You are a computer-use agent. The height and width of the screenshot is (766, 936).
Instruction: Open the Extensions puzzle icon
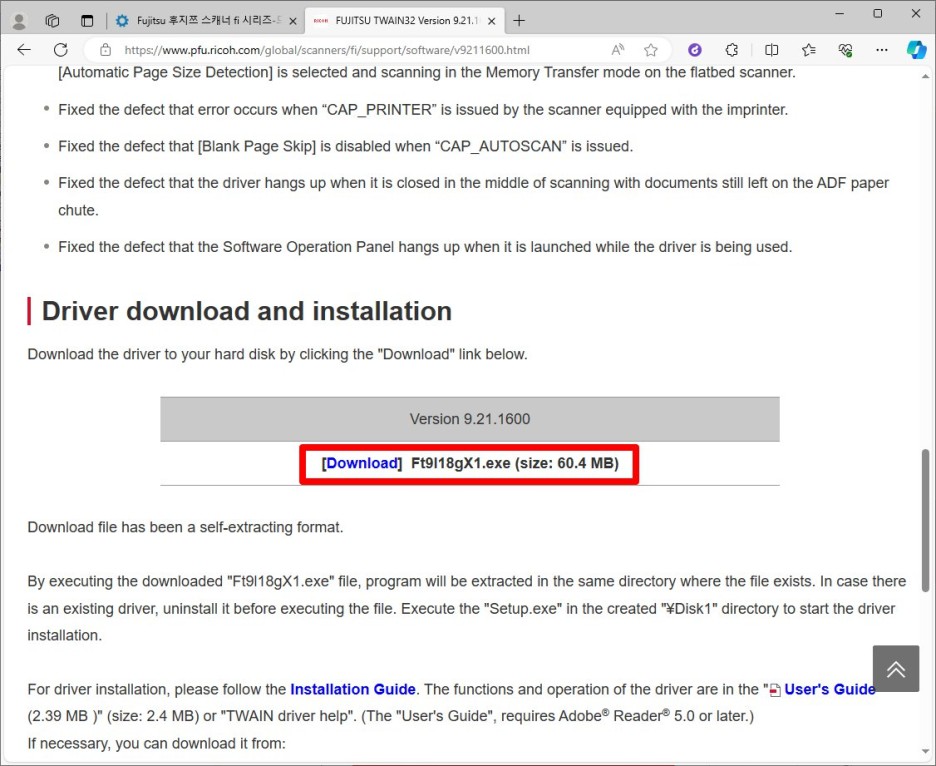pos(732,50)
